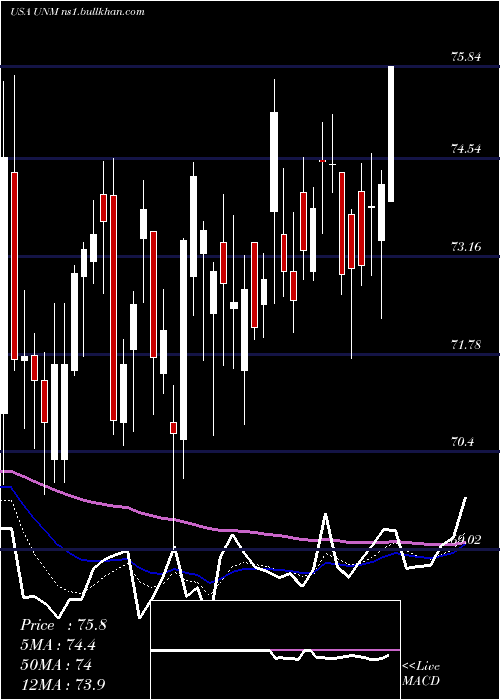Click the '<<Live MACD' label
Image resolution: width=500 pixels, height=700 pixels.
421,673
